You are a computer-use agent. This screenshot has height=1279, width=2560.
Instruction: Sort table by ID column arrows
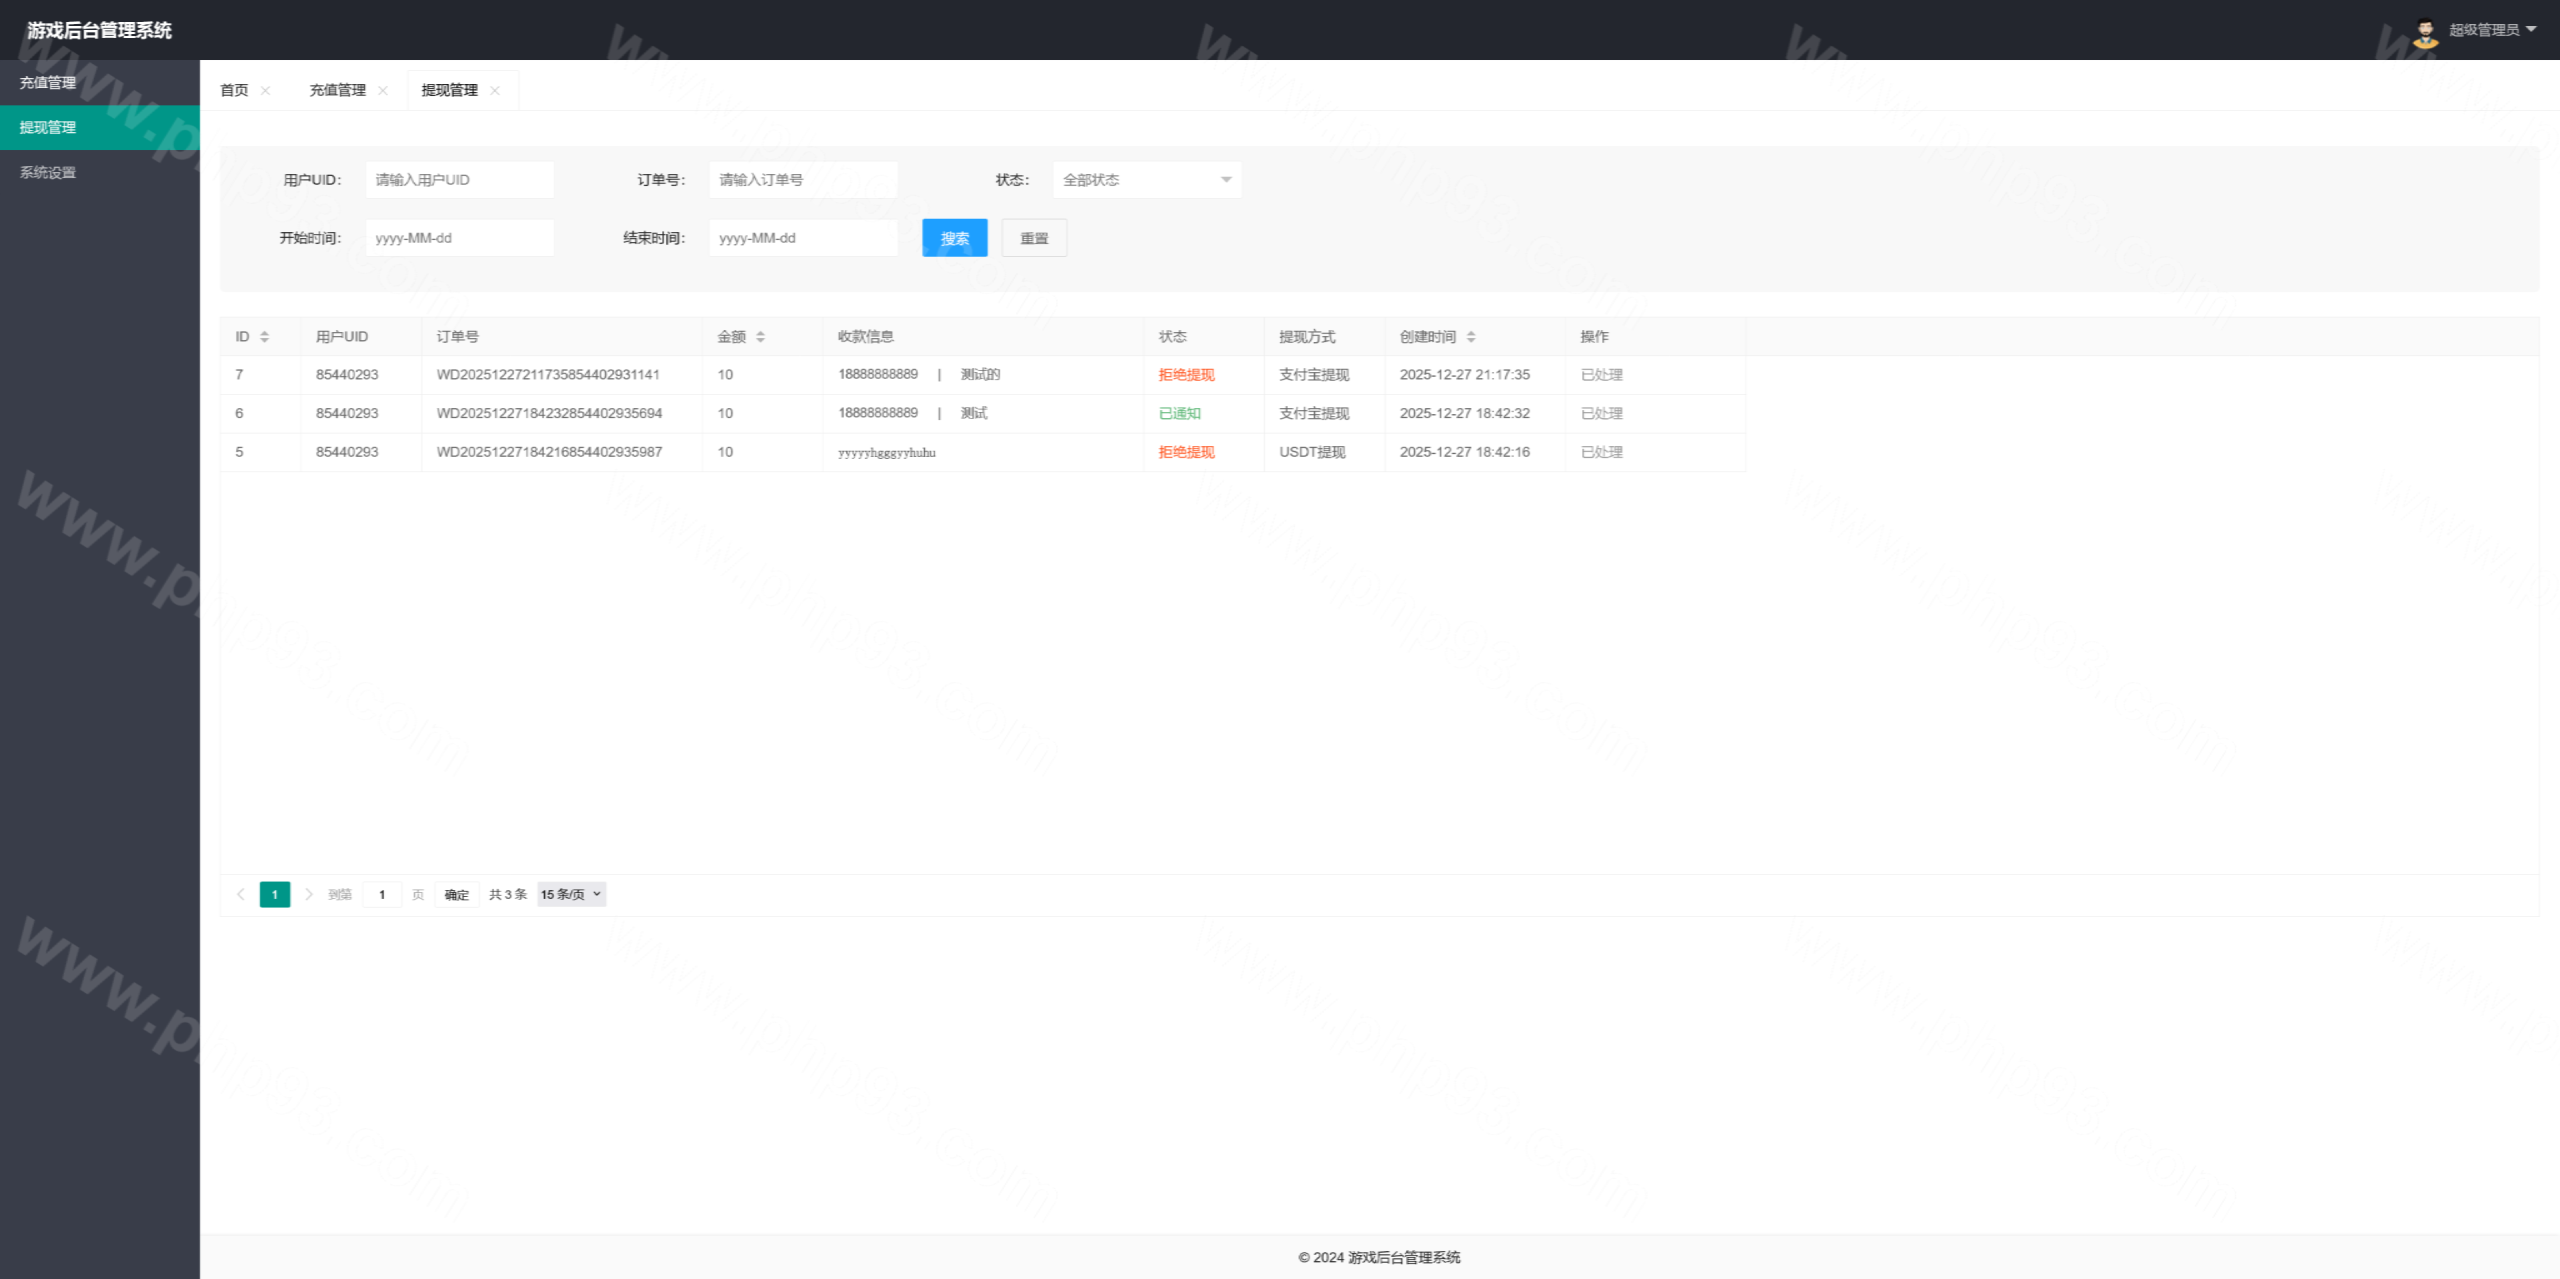tap(264, 337)
